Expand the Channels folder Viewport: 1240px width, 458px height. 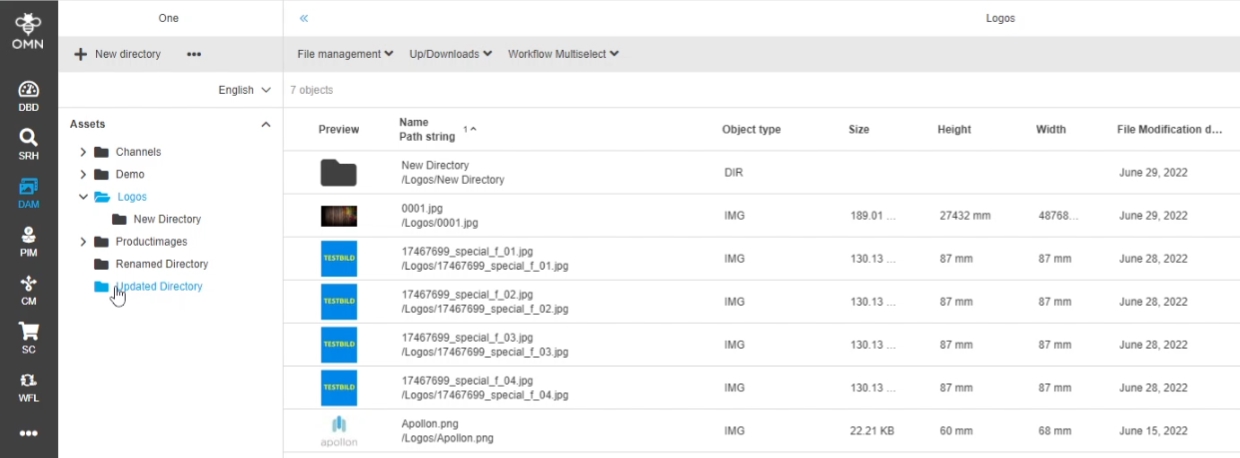click(83, 152)
